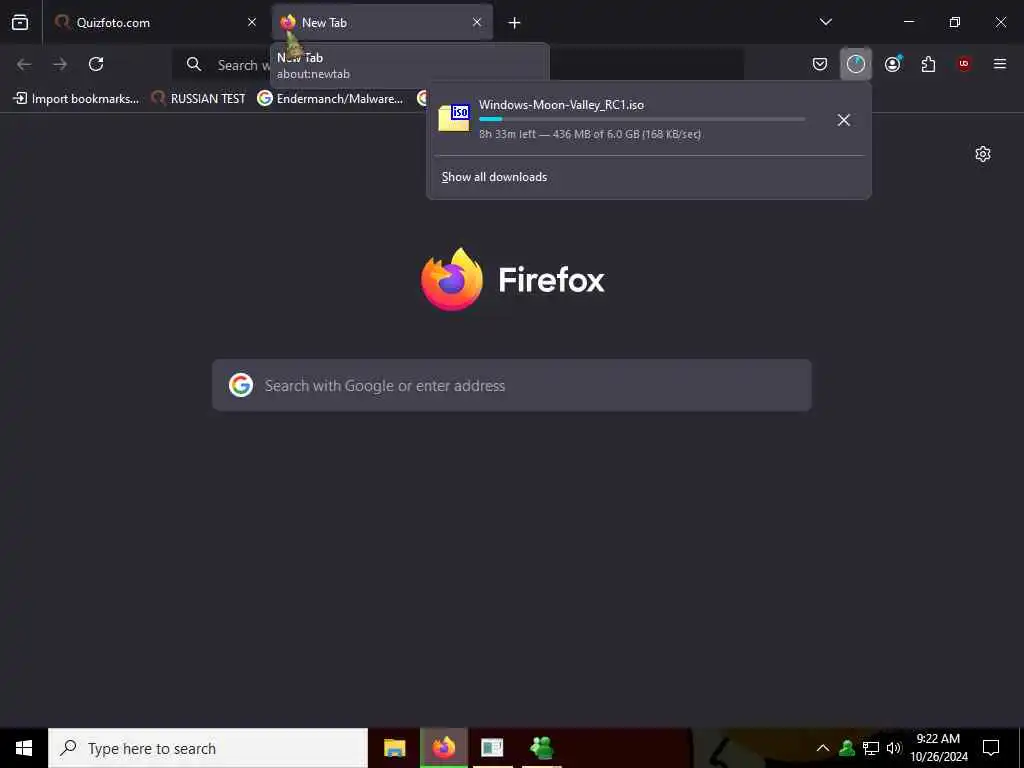1024x768 pixels.
Task: Go back one page
Action: pos(24,64)
